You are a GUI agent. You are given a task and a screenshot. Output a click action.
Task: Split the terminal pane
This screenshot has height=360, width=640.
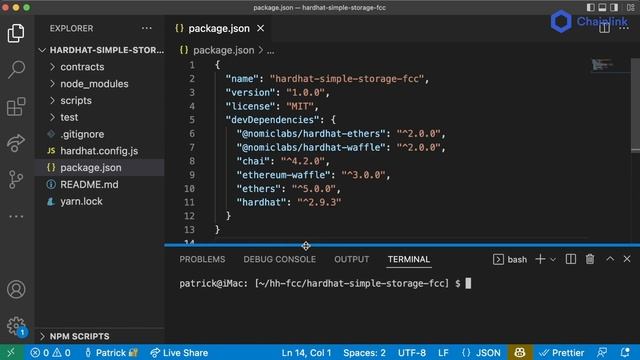pyautogui.click(x=571, y=259)
